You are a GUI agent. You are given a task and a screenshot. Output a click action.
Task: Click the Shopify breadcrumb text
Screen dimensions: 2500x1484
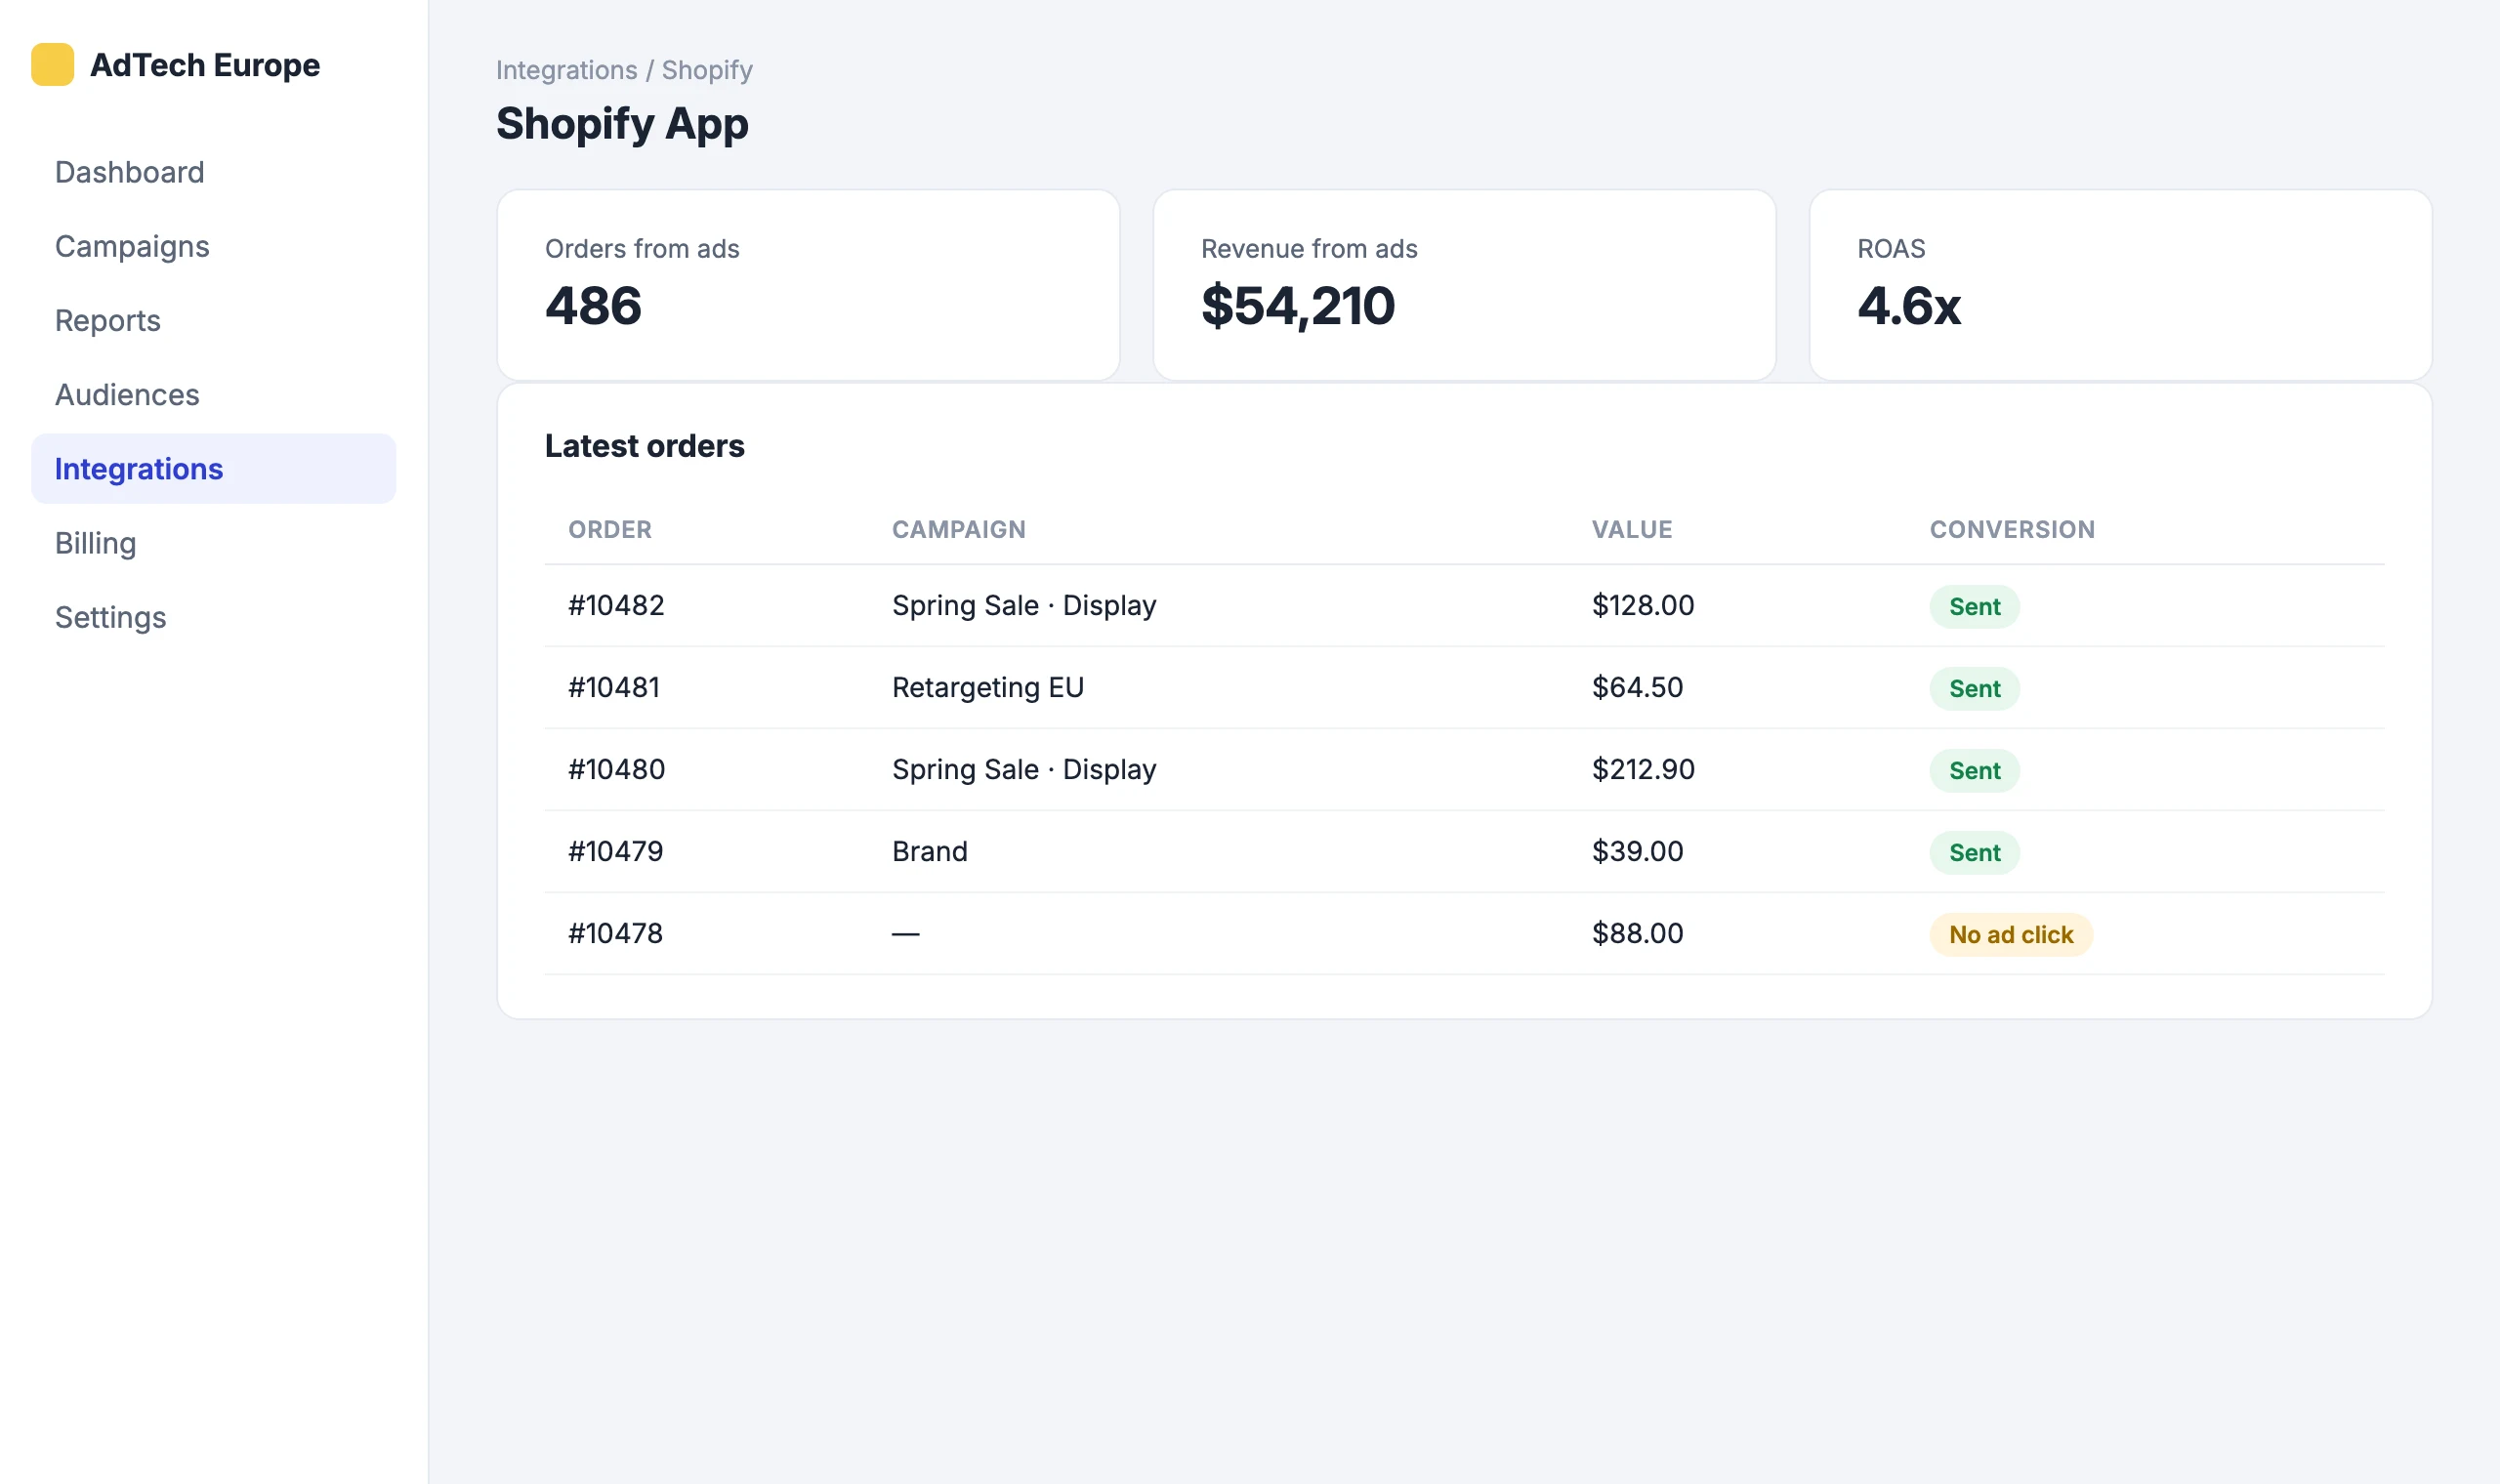(x=707, y=70)
